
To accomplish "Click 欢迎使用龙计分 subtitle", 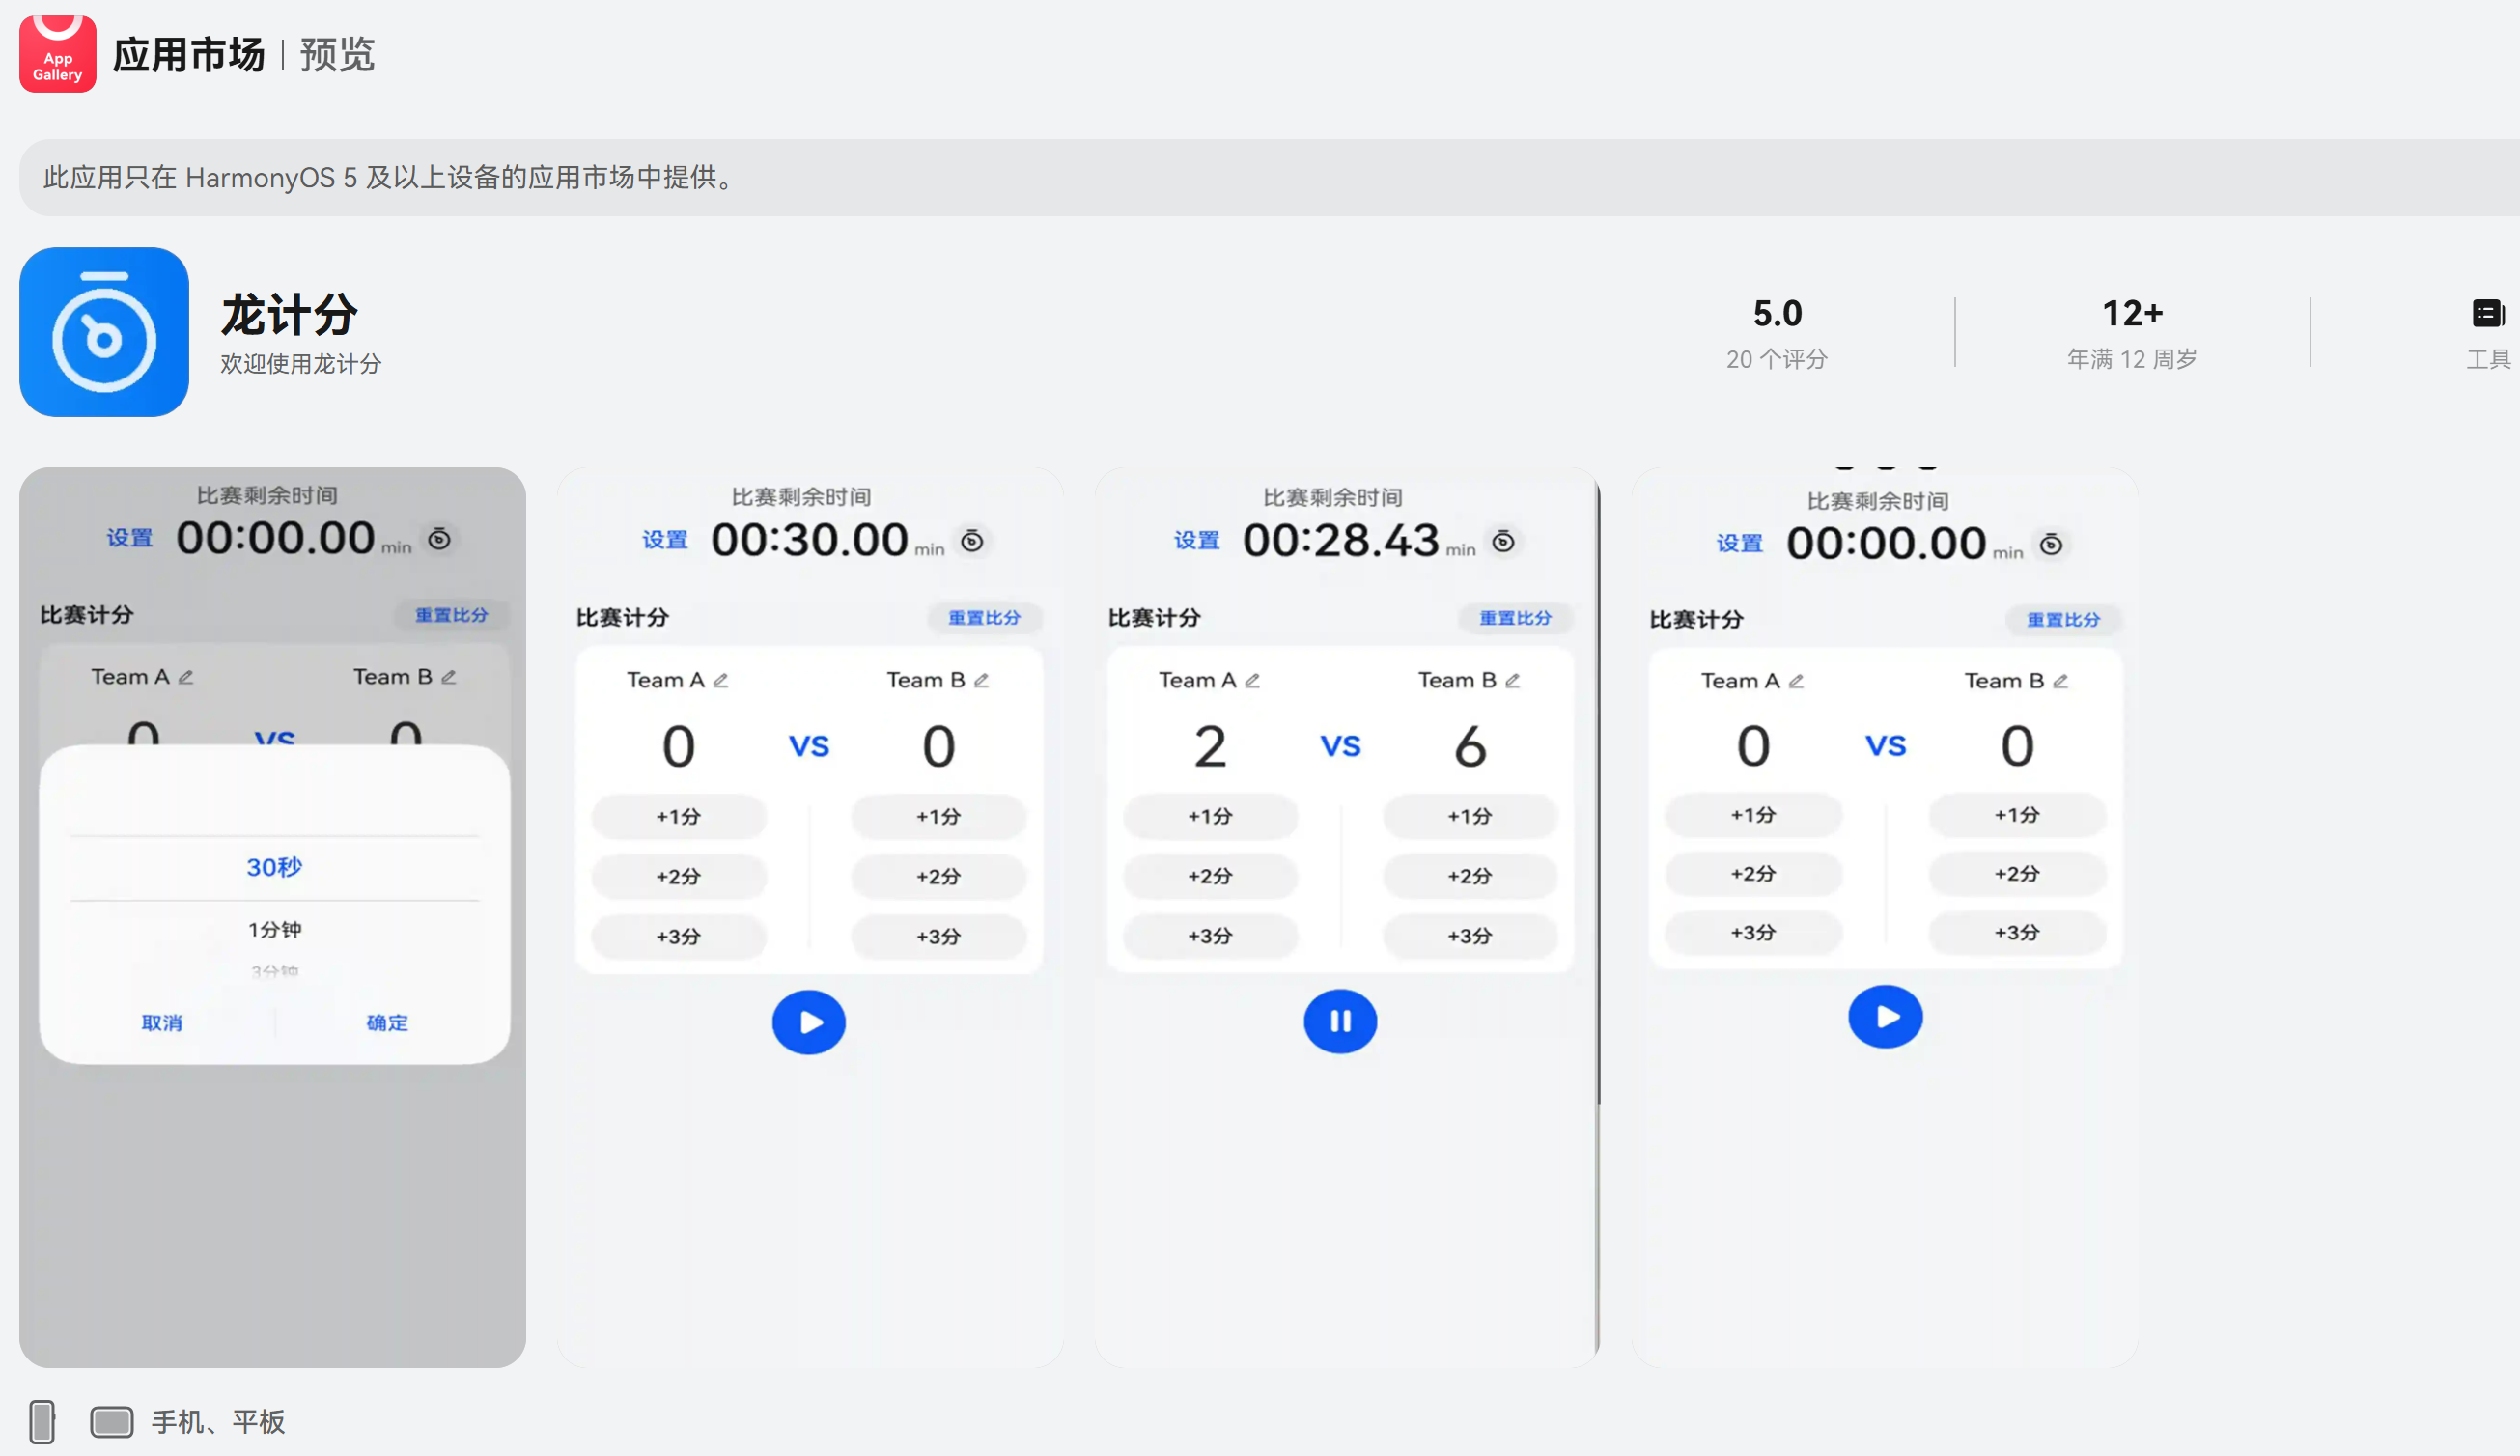I will point(301,363).
